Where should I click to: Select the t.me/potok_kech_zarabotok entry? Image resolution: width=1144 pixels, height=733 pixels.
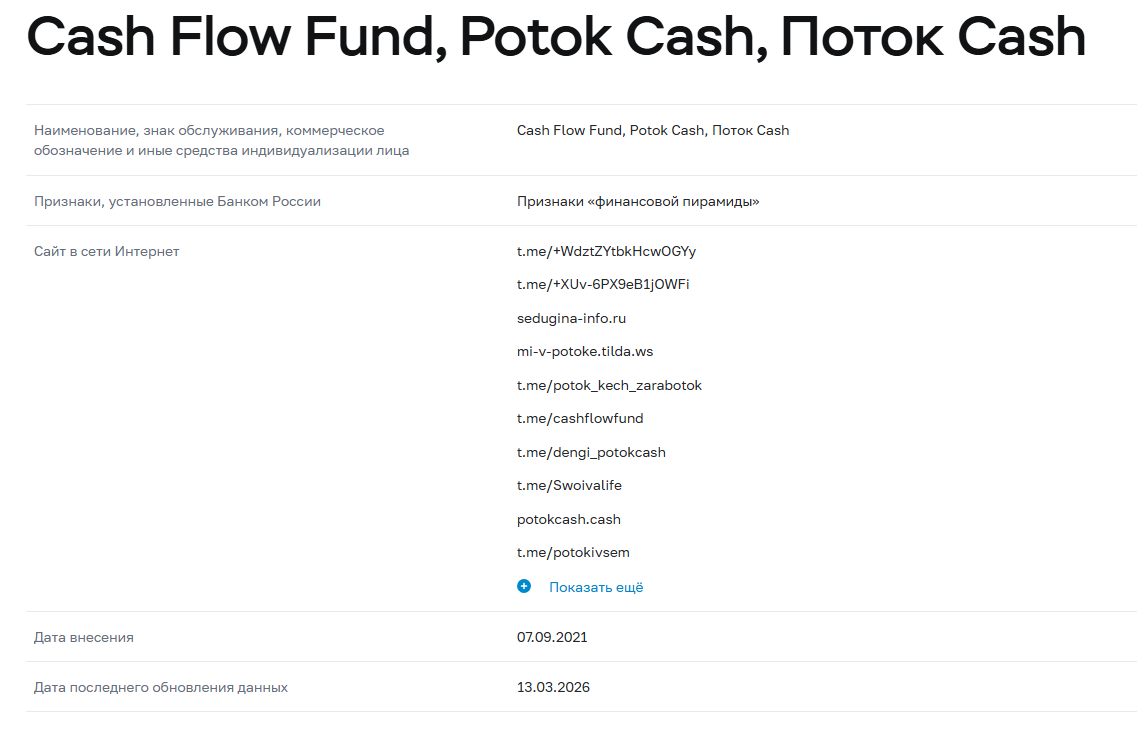pyautogui.click(x=609, y=385)
